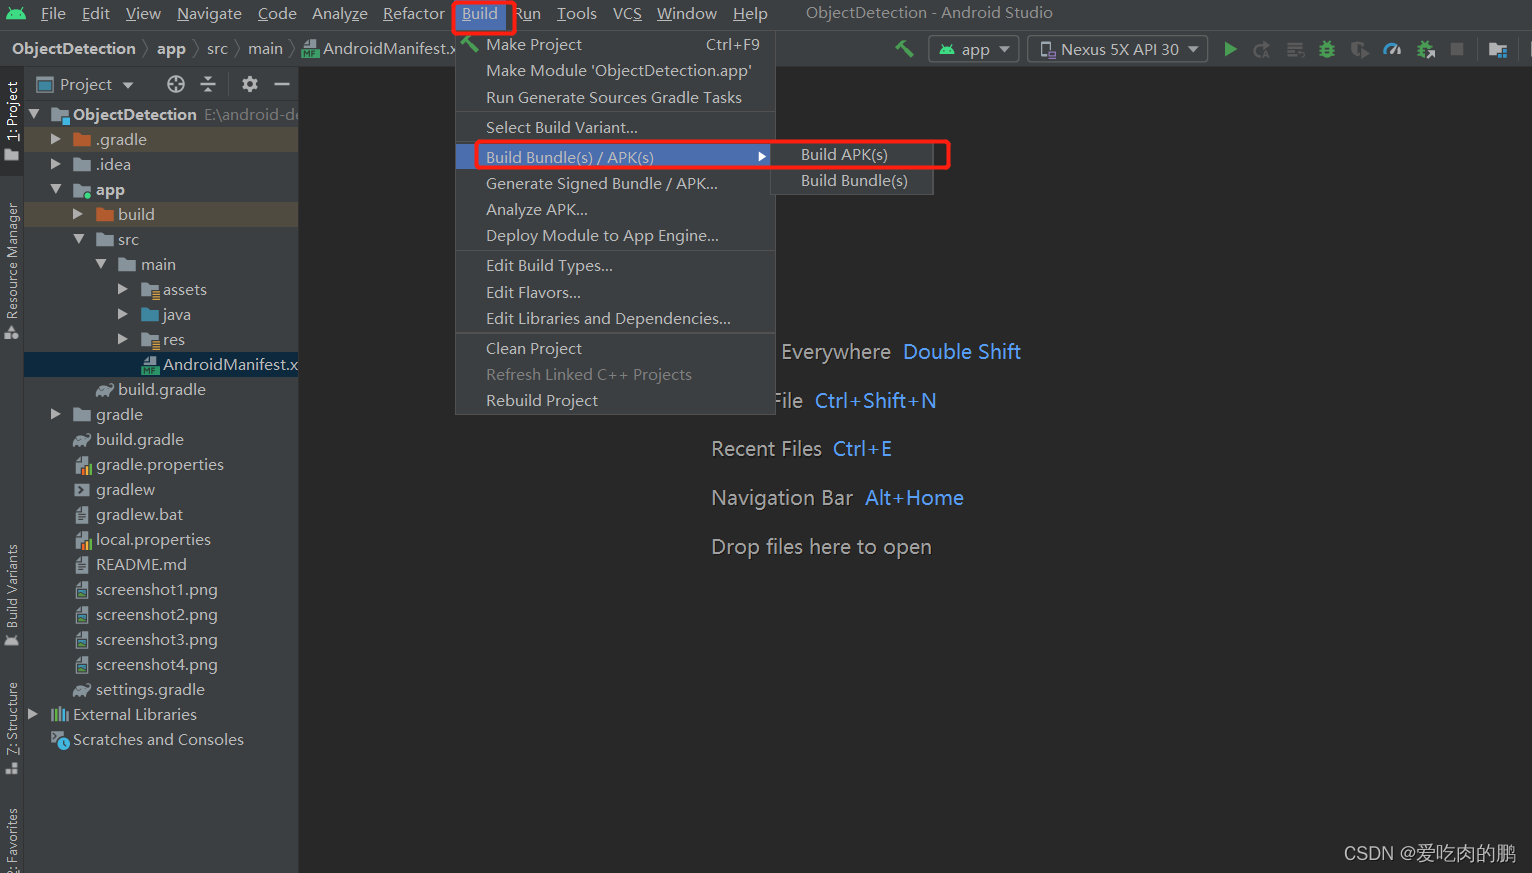Open the Tools menu
The height and width of the screenshot is (873, 1532).
click(576, 13)
